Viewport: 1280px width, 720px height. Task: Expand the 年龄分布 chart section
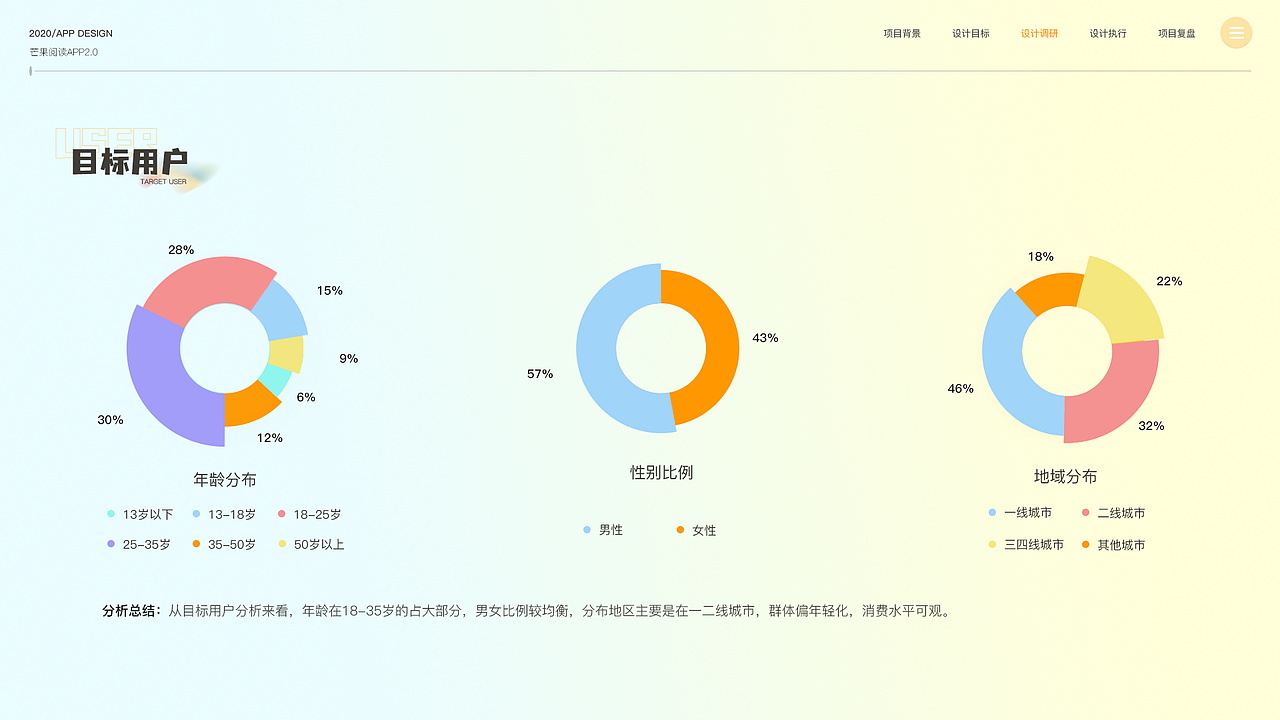point(224,479)
